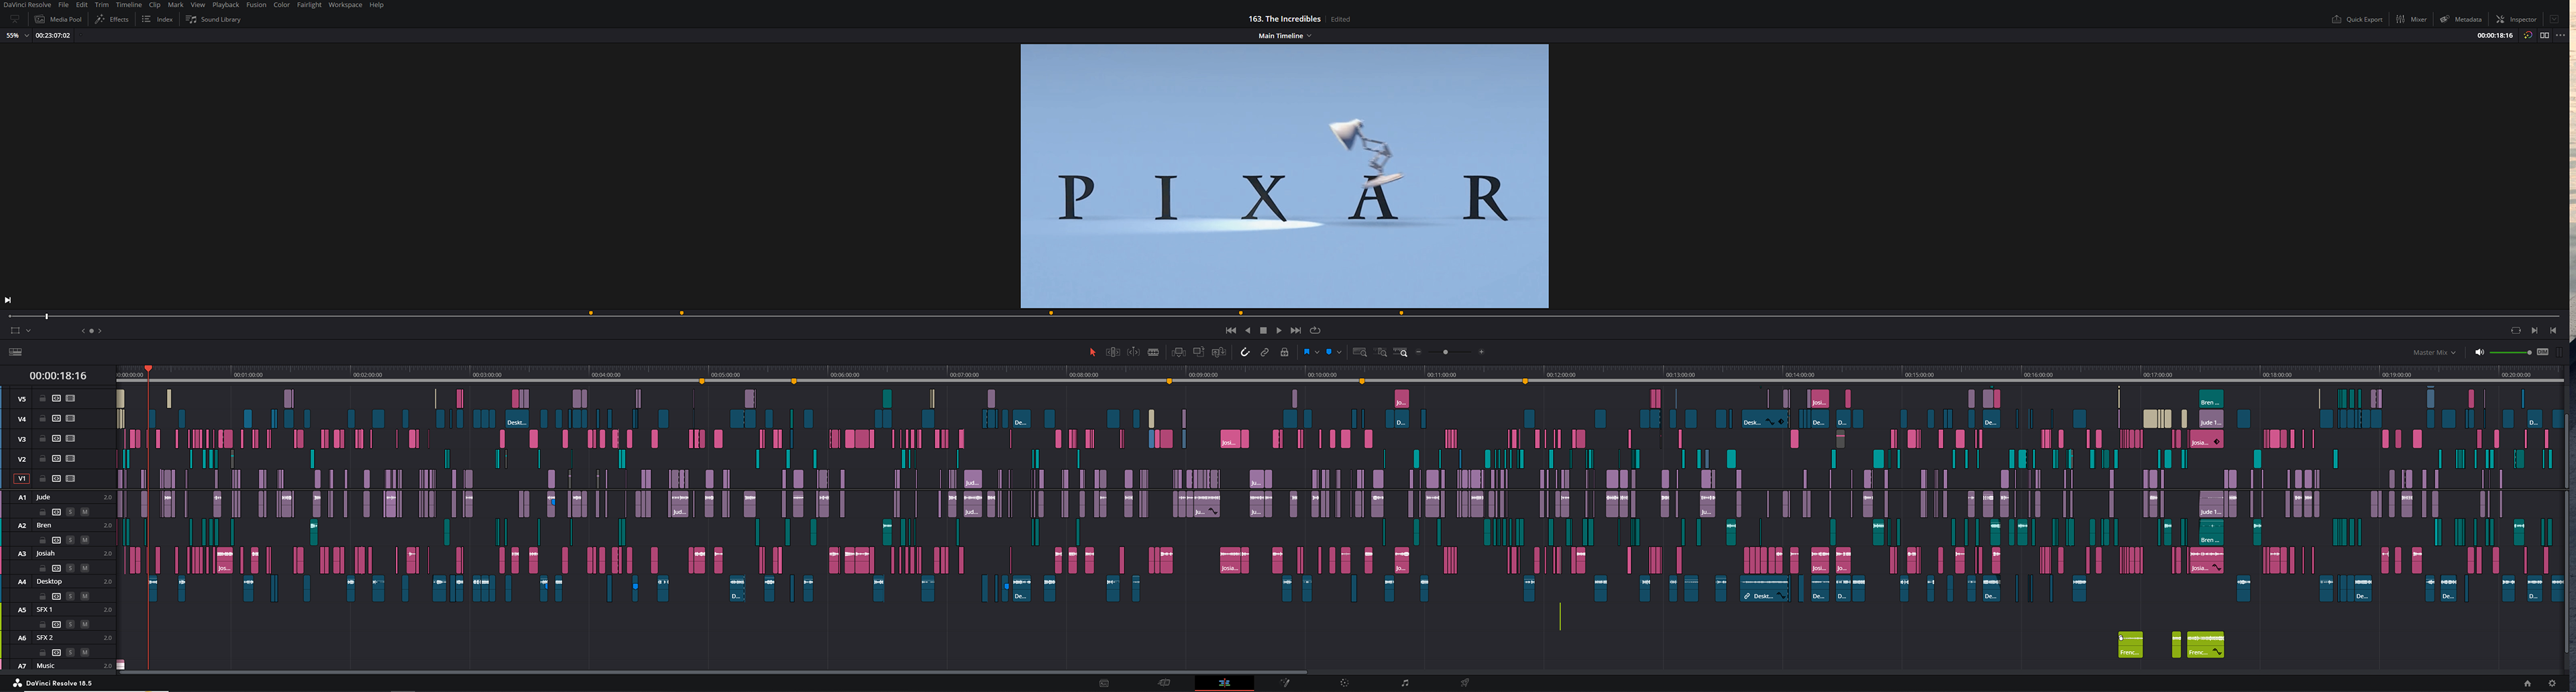Viewport: 2576px width, 692px height.
Task: Toggle auto track selector on V2
Action: click(x=56, y=458)
